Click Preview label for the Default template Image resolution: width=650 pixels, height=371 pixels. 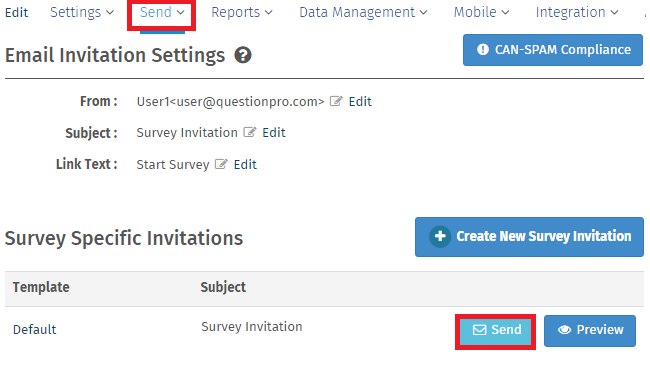(x=600, y=330)
